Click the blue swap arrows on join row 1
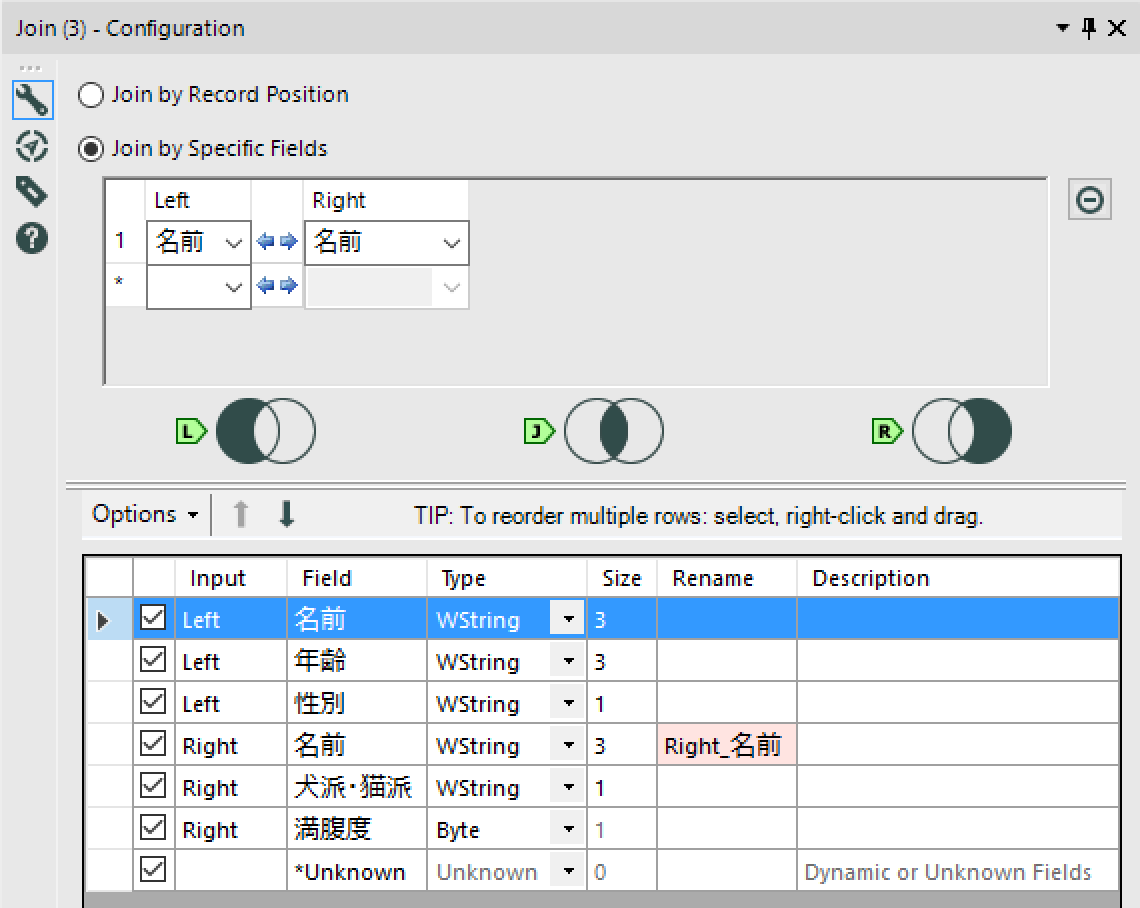 click(x=276, y=242)
